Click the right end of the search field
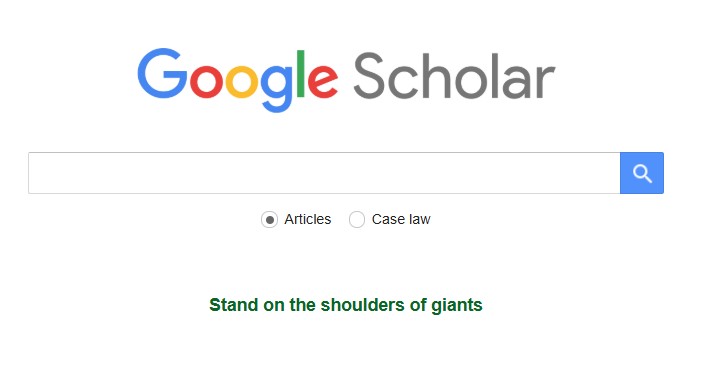The width and height of the screenshot is (705, 372). click(611, 173)
